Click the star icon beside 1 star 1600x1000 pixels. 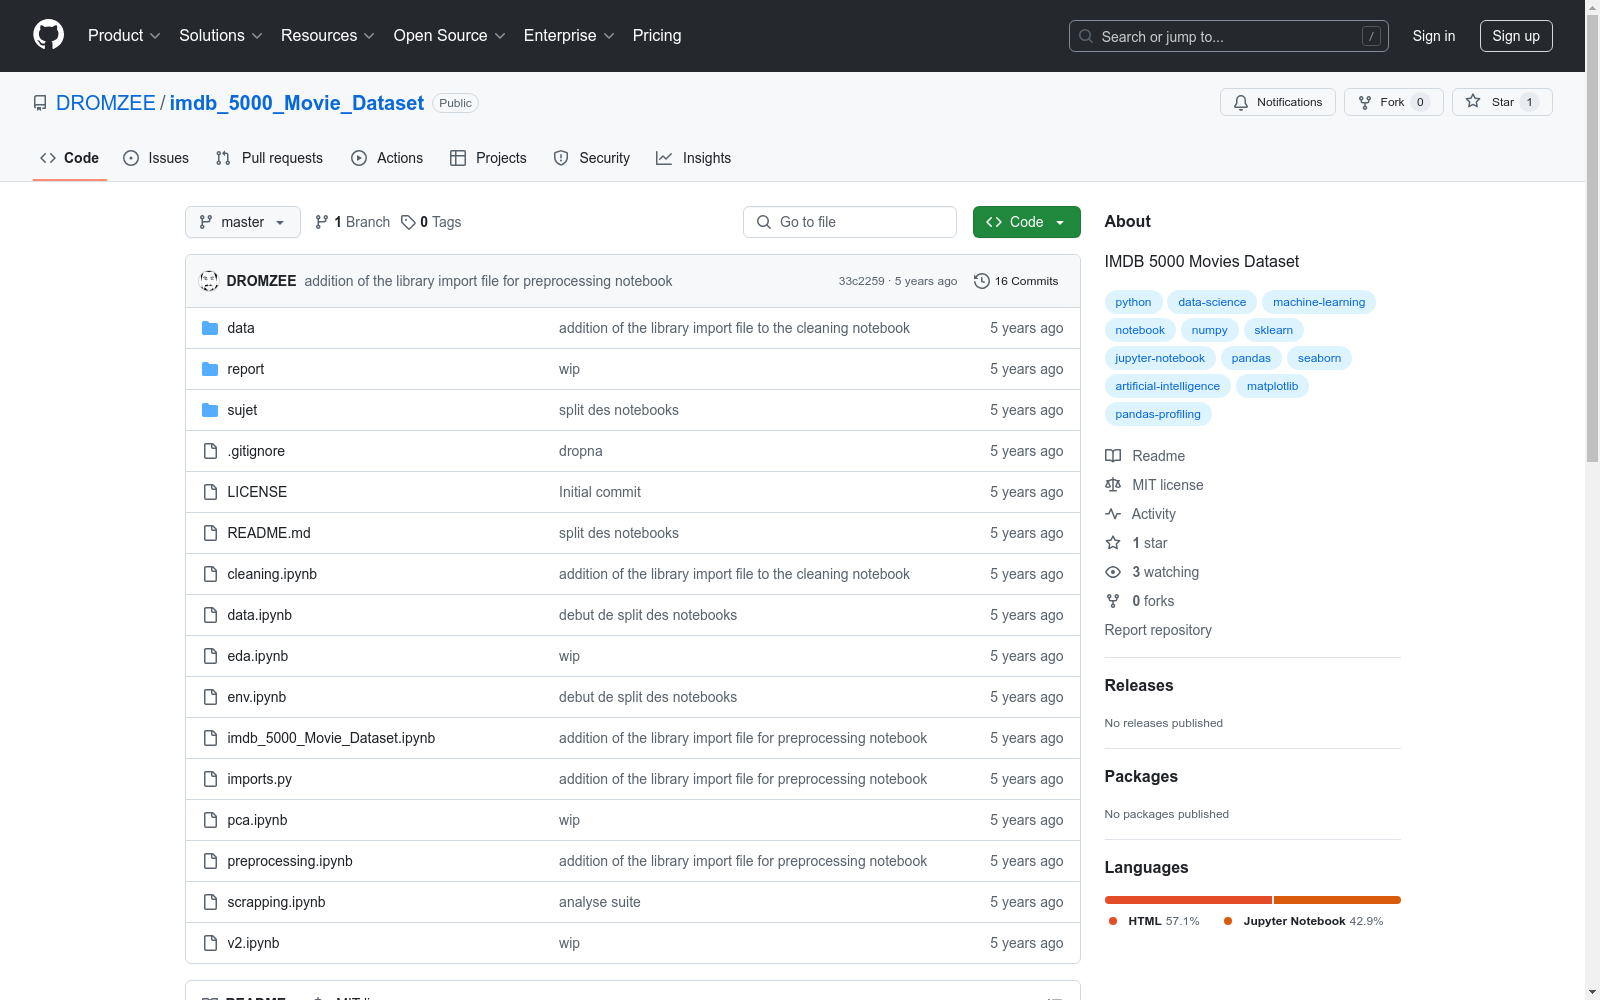(1113, 543)
